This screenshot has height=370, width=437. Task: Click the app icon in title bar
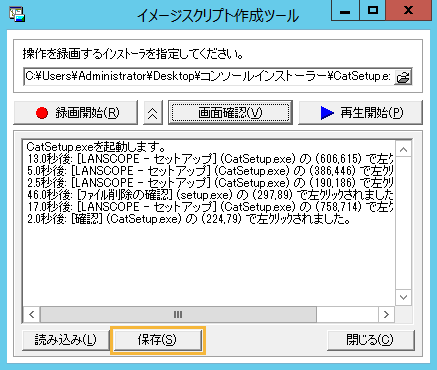17,14
